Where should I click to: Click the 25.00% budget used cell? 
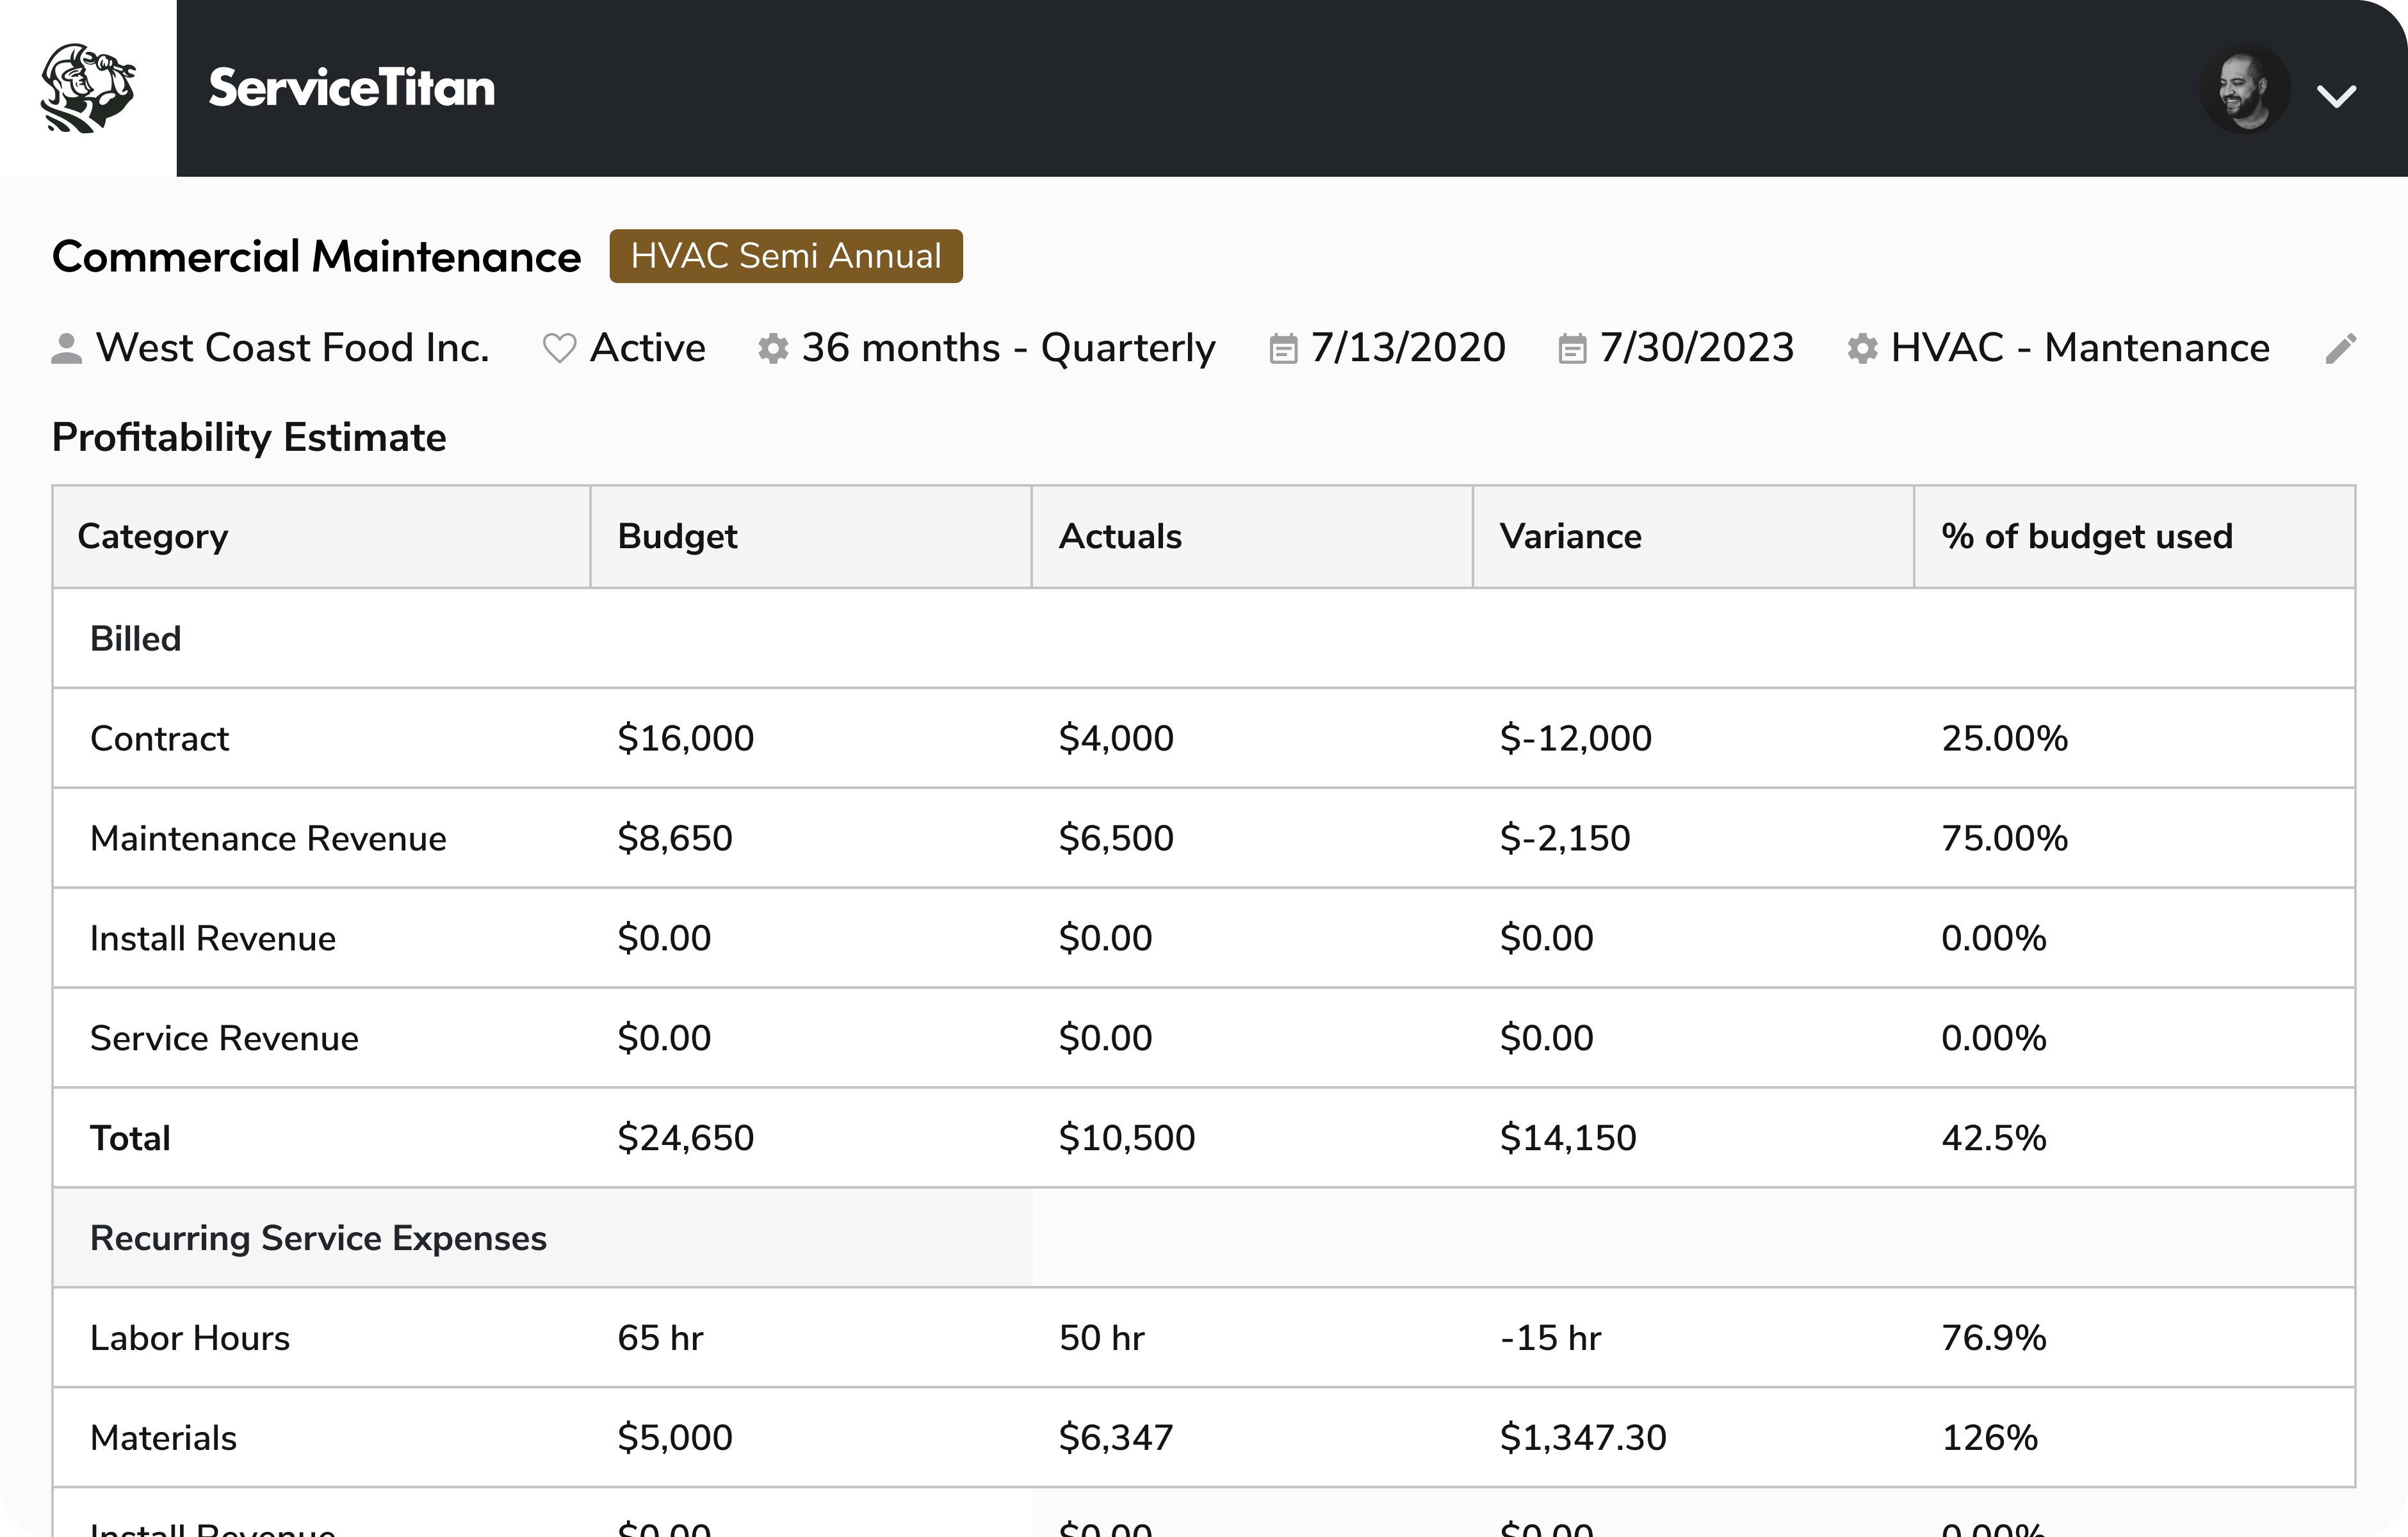(x=2004, y=738)
